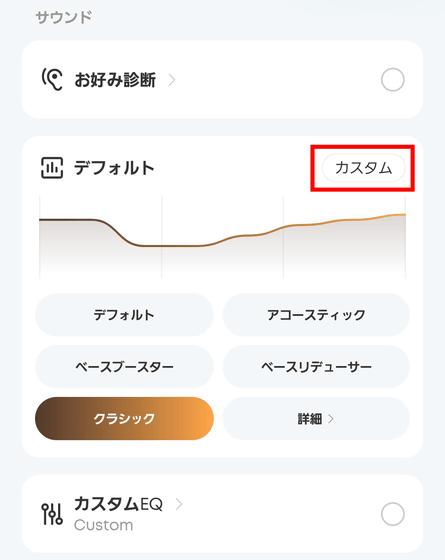445x560 pixels.
Task: Click the カスタムEQ title text
Action: point(118,504)
